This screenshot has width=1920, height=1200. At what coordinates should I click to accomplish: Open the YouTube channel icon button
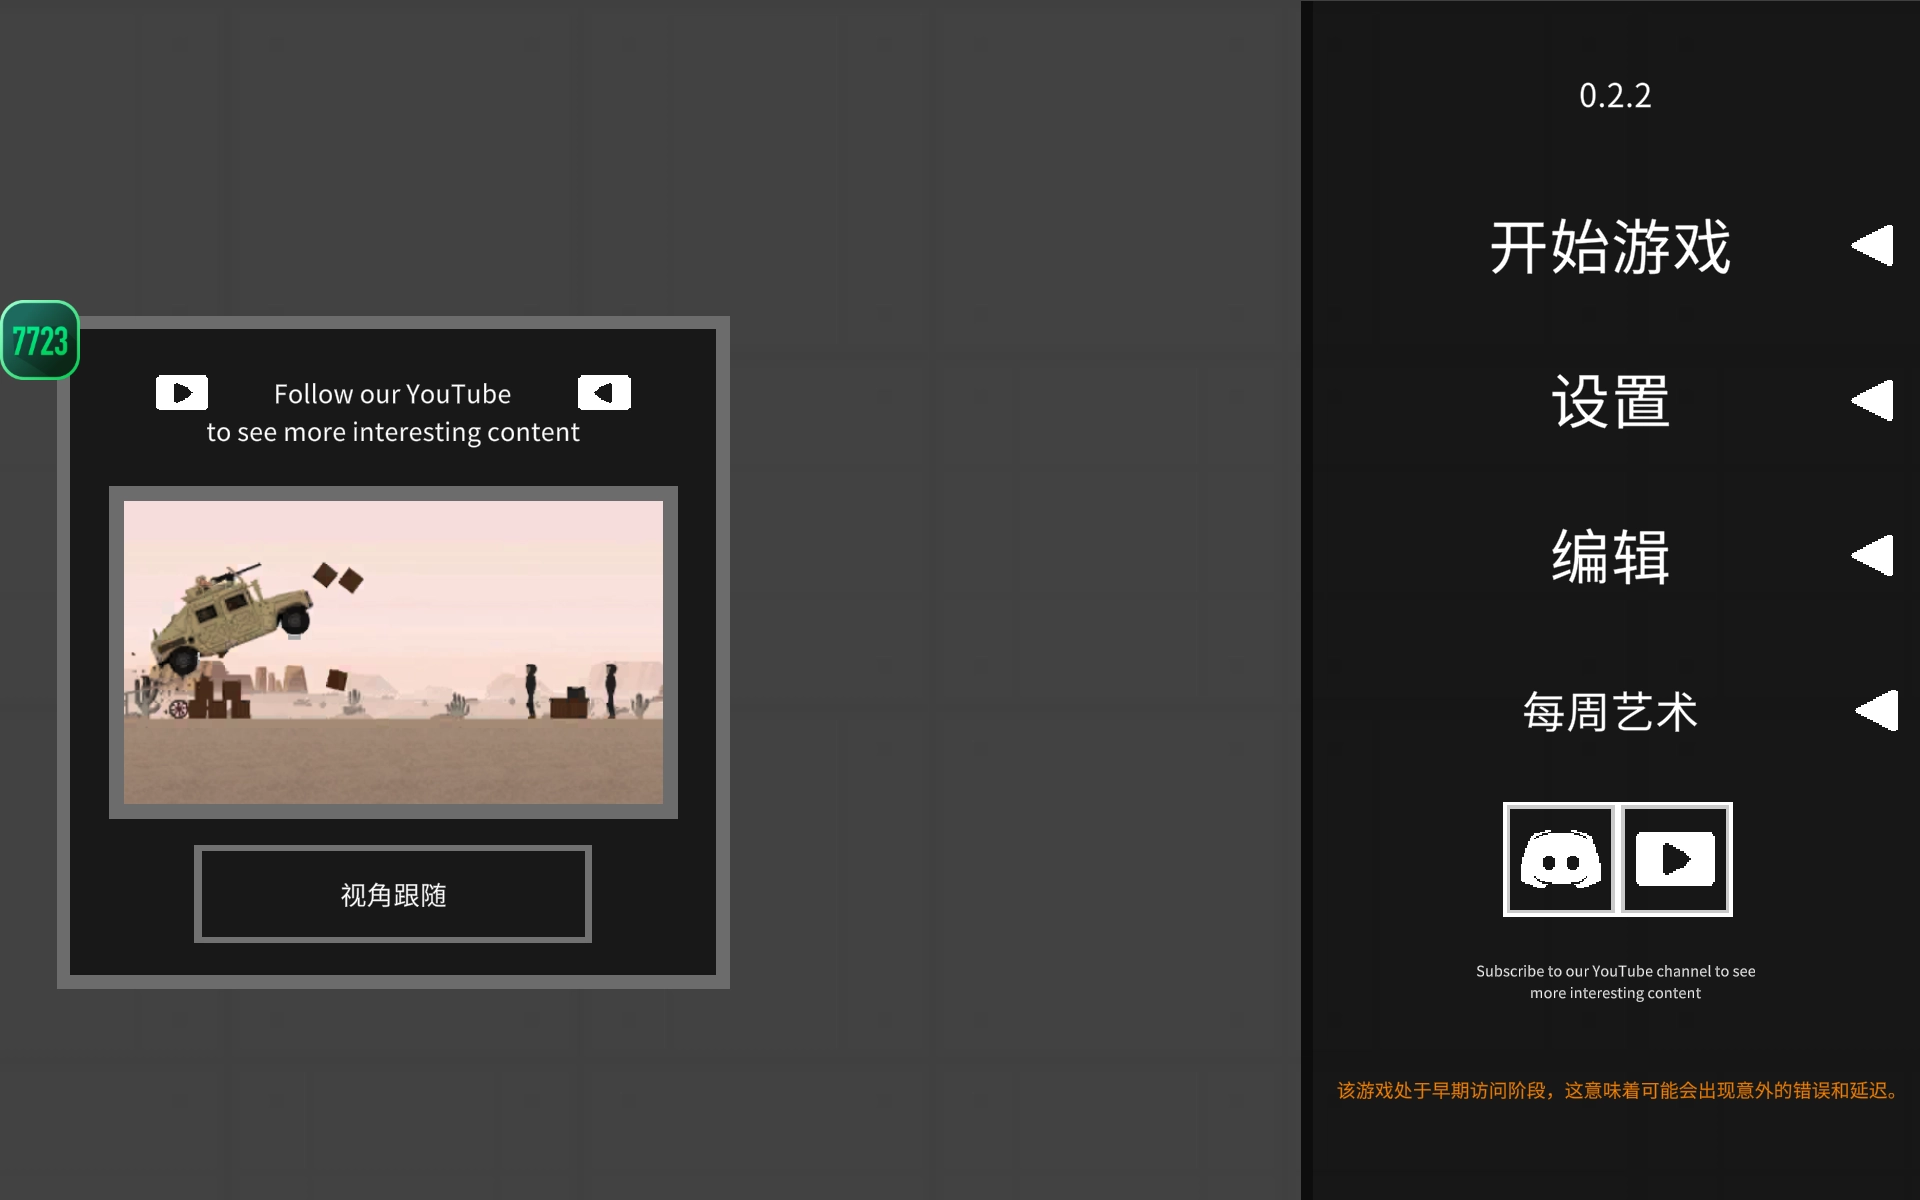[x=1675, y=859]
